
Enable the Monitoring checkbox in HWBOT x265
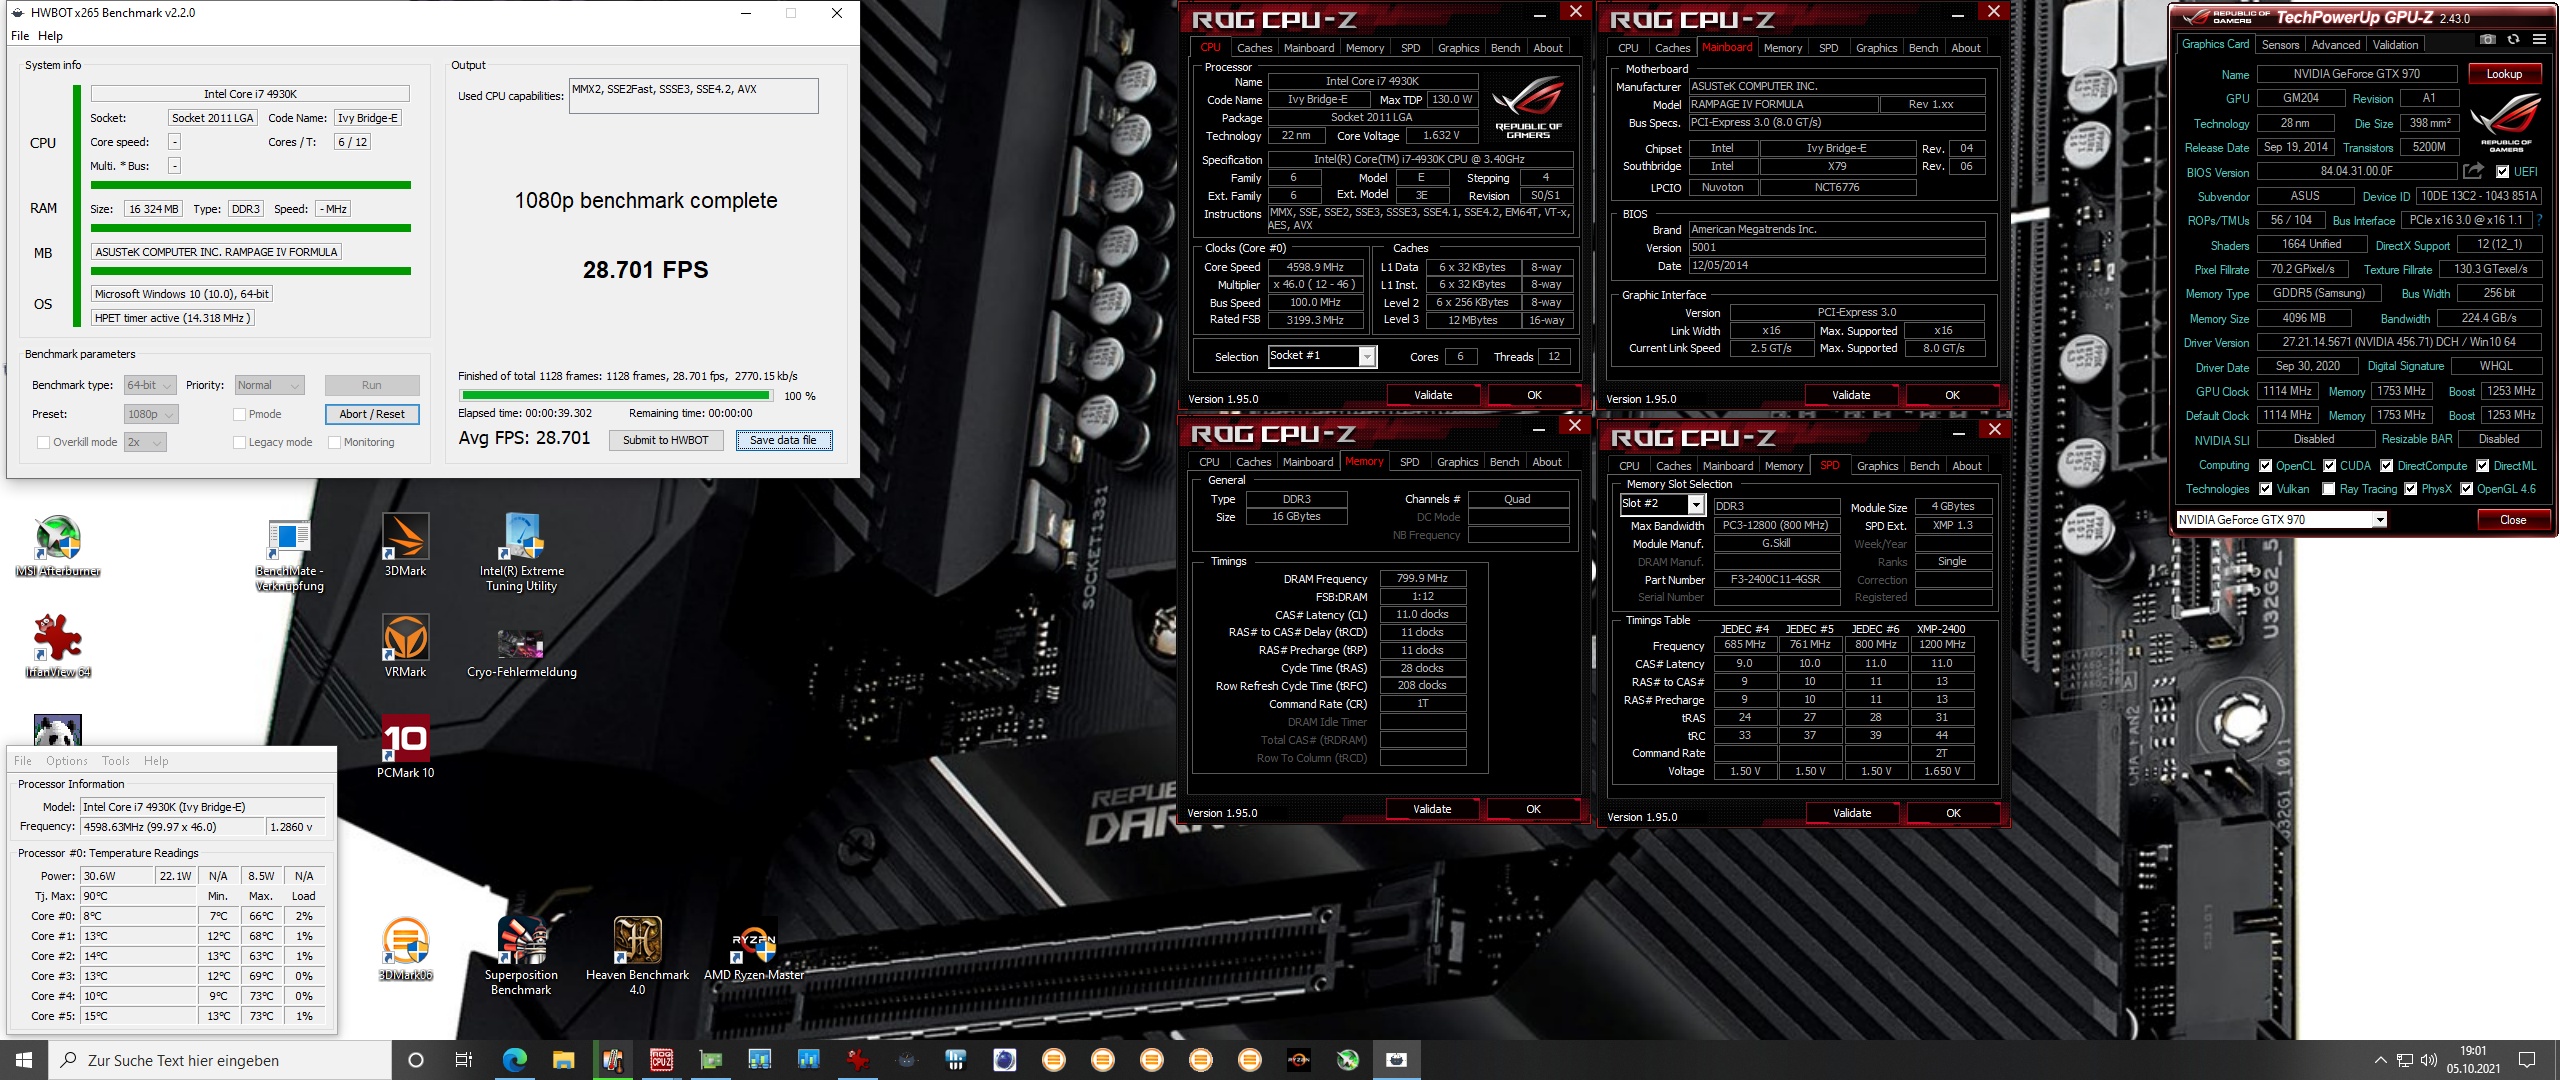(335, 442)
